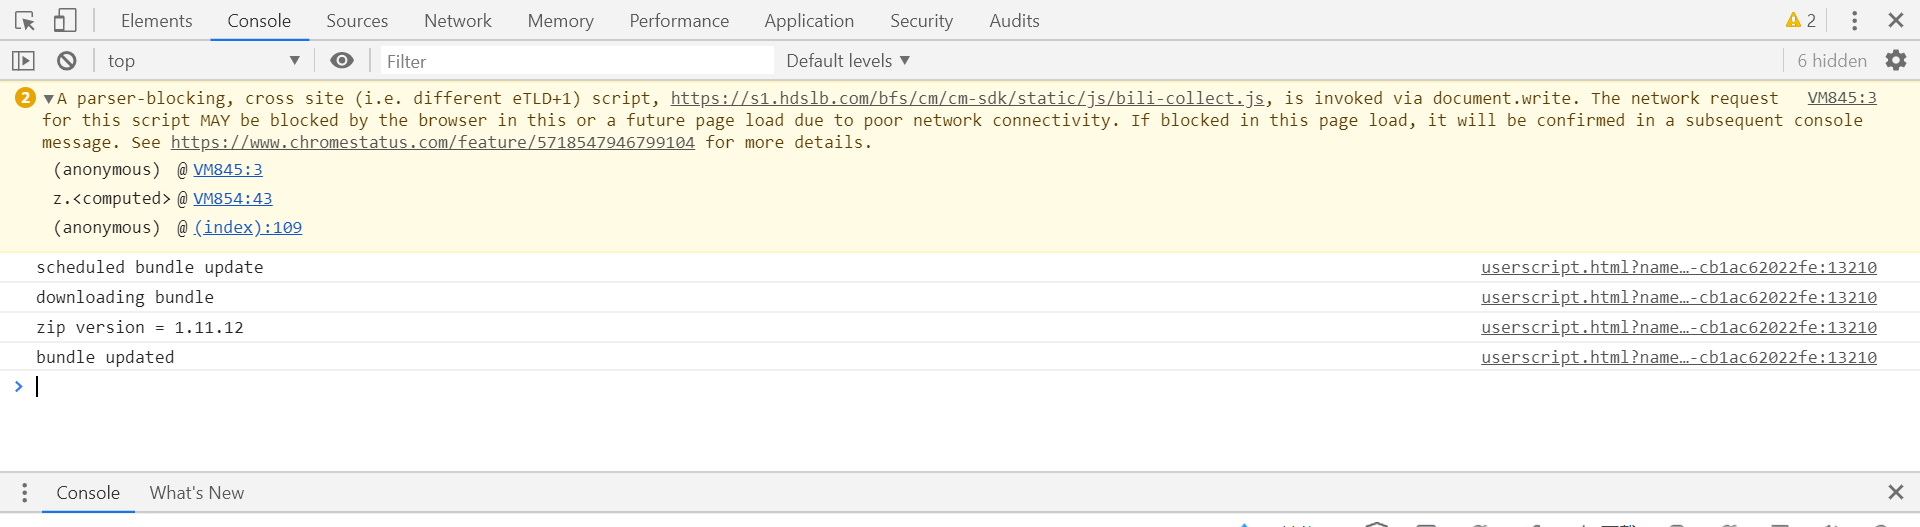The width and height of the screenshot is (1920, 527).
Task: Switch to the Sources tab
Action: 357,21
